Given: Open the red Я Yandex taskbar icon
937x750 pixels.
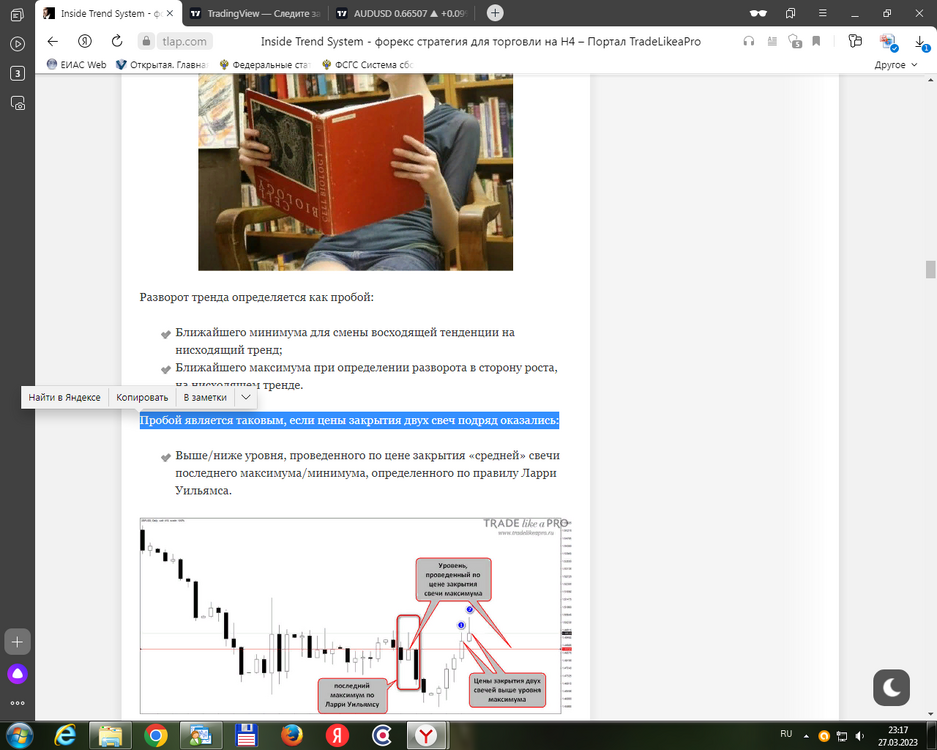Looking at the screenshot, I should [336, 735].
